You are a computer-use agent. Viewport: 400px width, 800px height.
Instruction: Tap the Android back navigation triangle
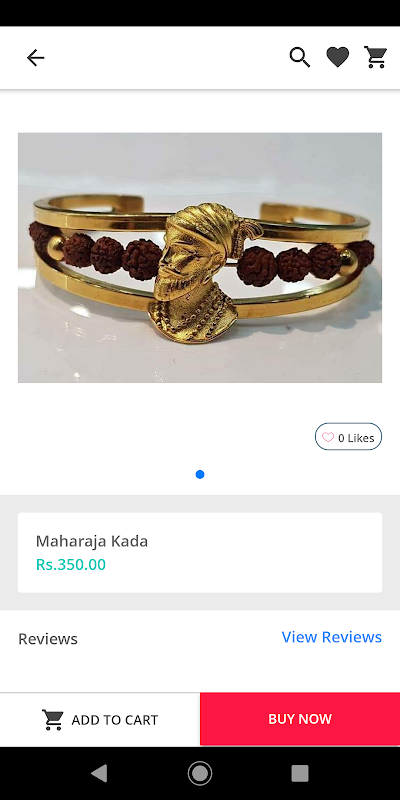[x=99, y=773]
